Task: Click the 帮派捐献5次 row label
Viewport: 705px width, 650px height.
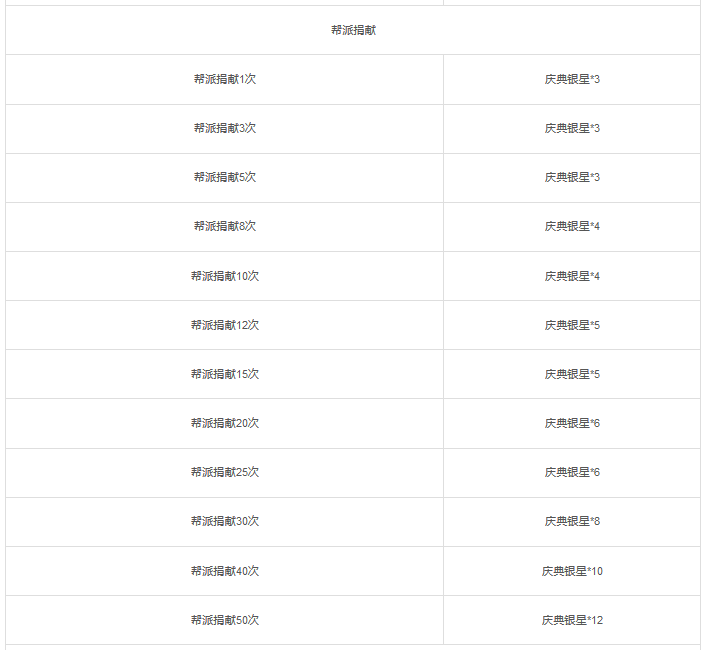Action: (x=225, y=177)
